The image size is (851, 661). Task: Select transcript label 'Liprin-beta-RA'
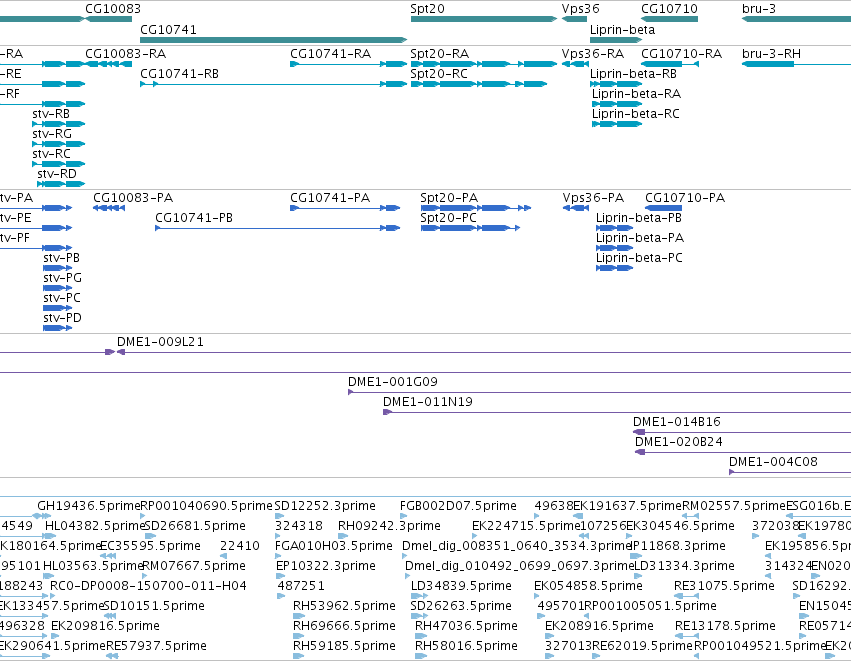coord(637,94)
